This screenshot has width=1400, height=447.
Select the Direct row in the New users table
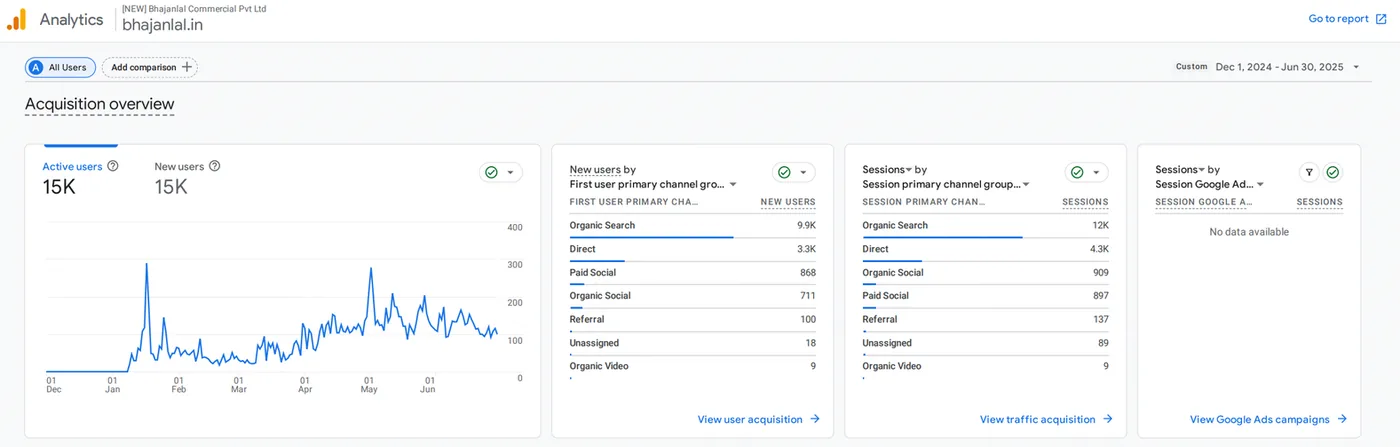[x=693, y=250]
